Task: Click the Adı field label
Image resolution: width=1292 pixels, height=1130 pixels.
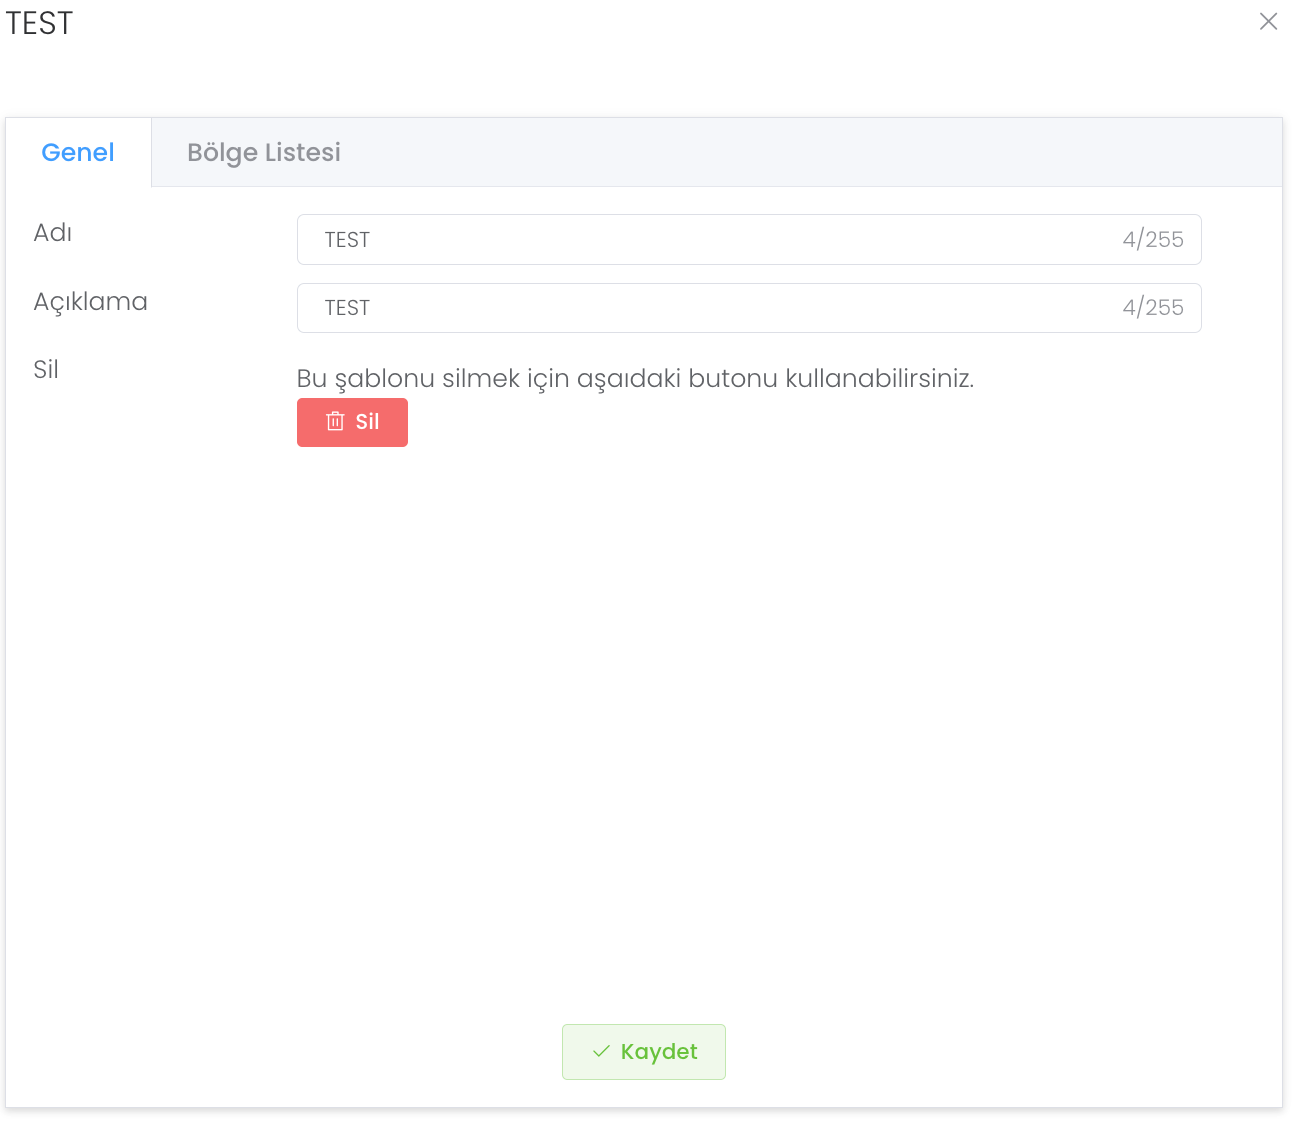Action: coord(53,233)
